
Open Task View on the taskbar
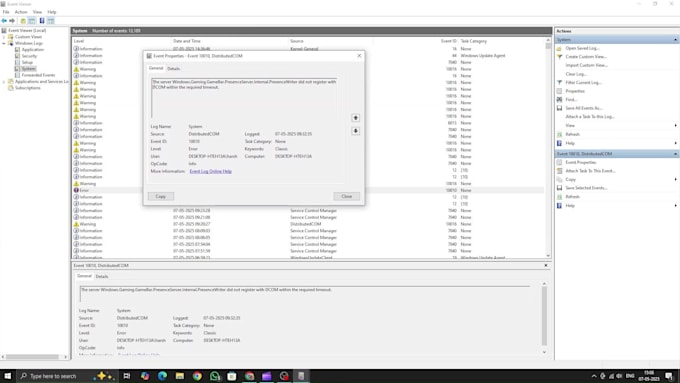tap(127, 376)
